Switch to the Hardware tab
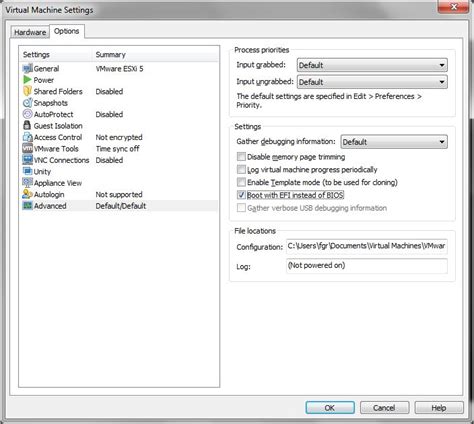This screenshot has height=424, width=474. click(30, 32)
